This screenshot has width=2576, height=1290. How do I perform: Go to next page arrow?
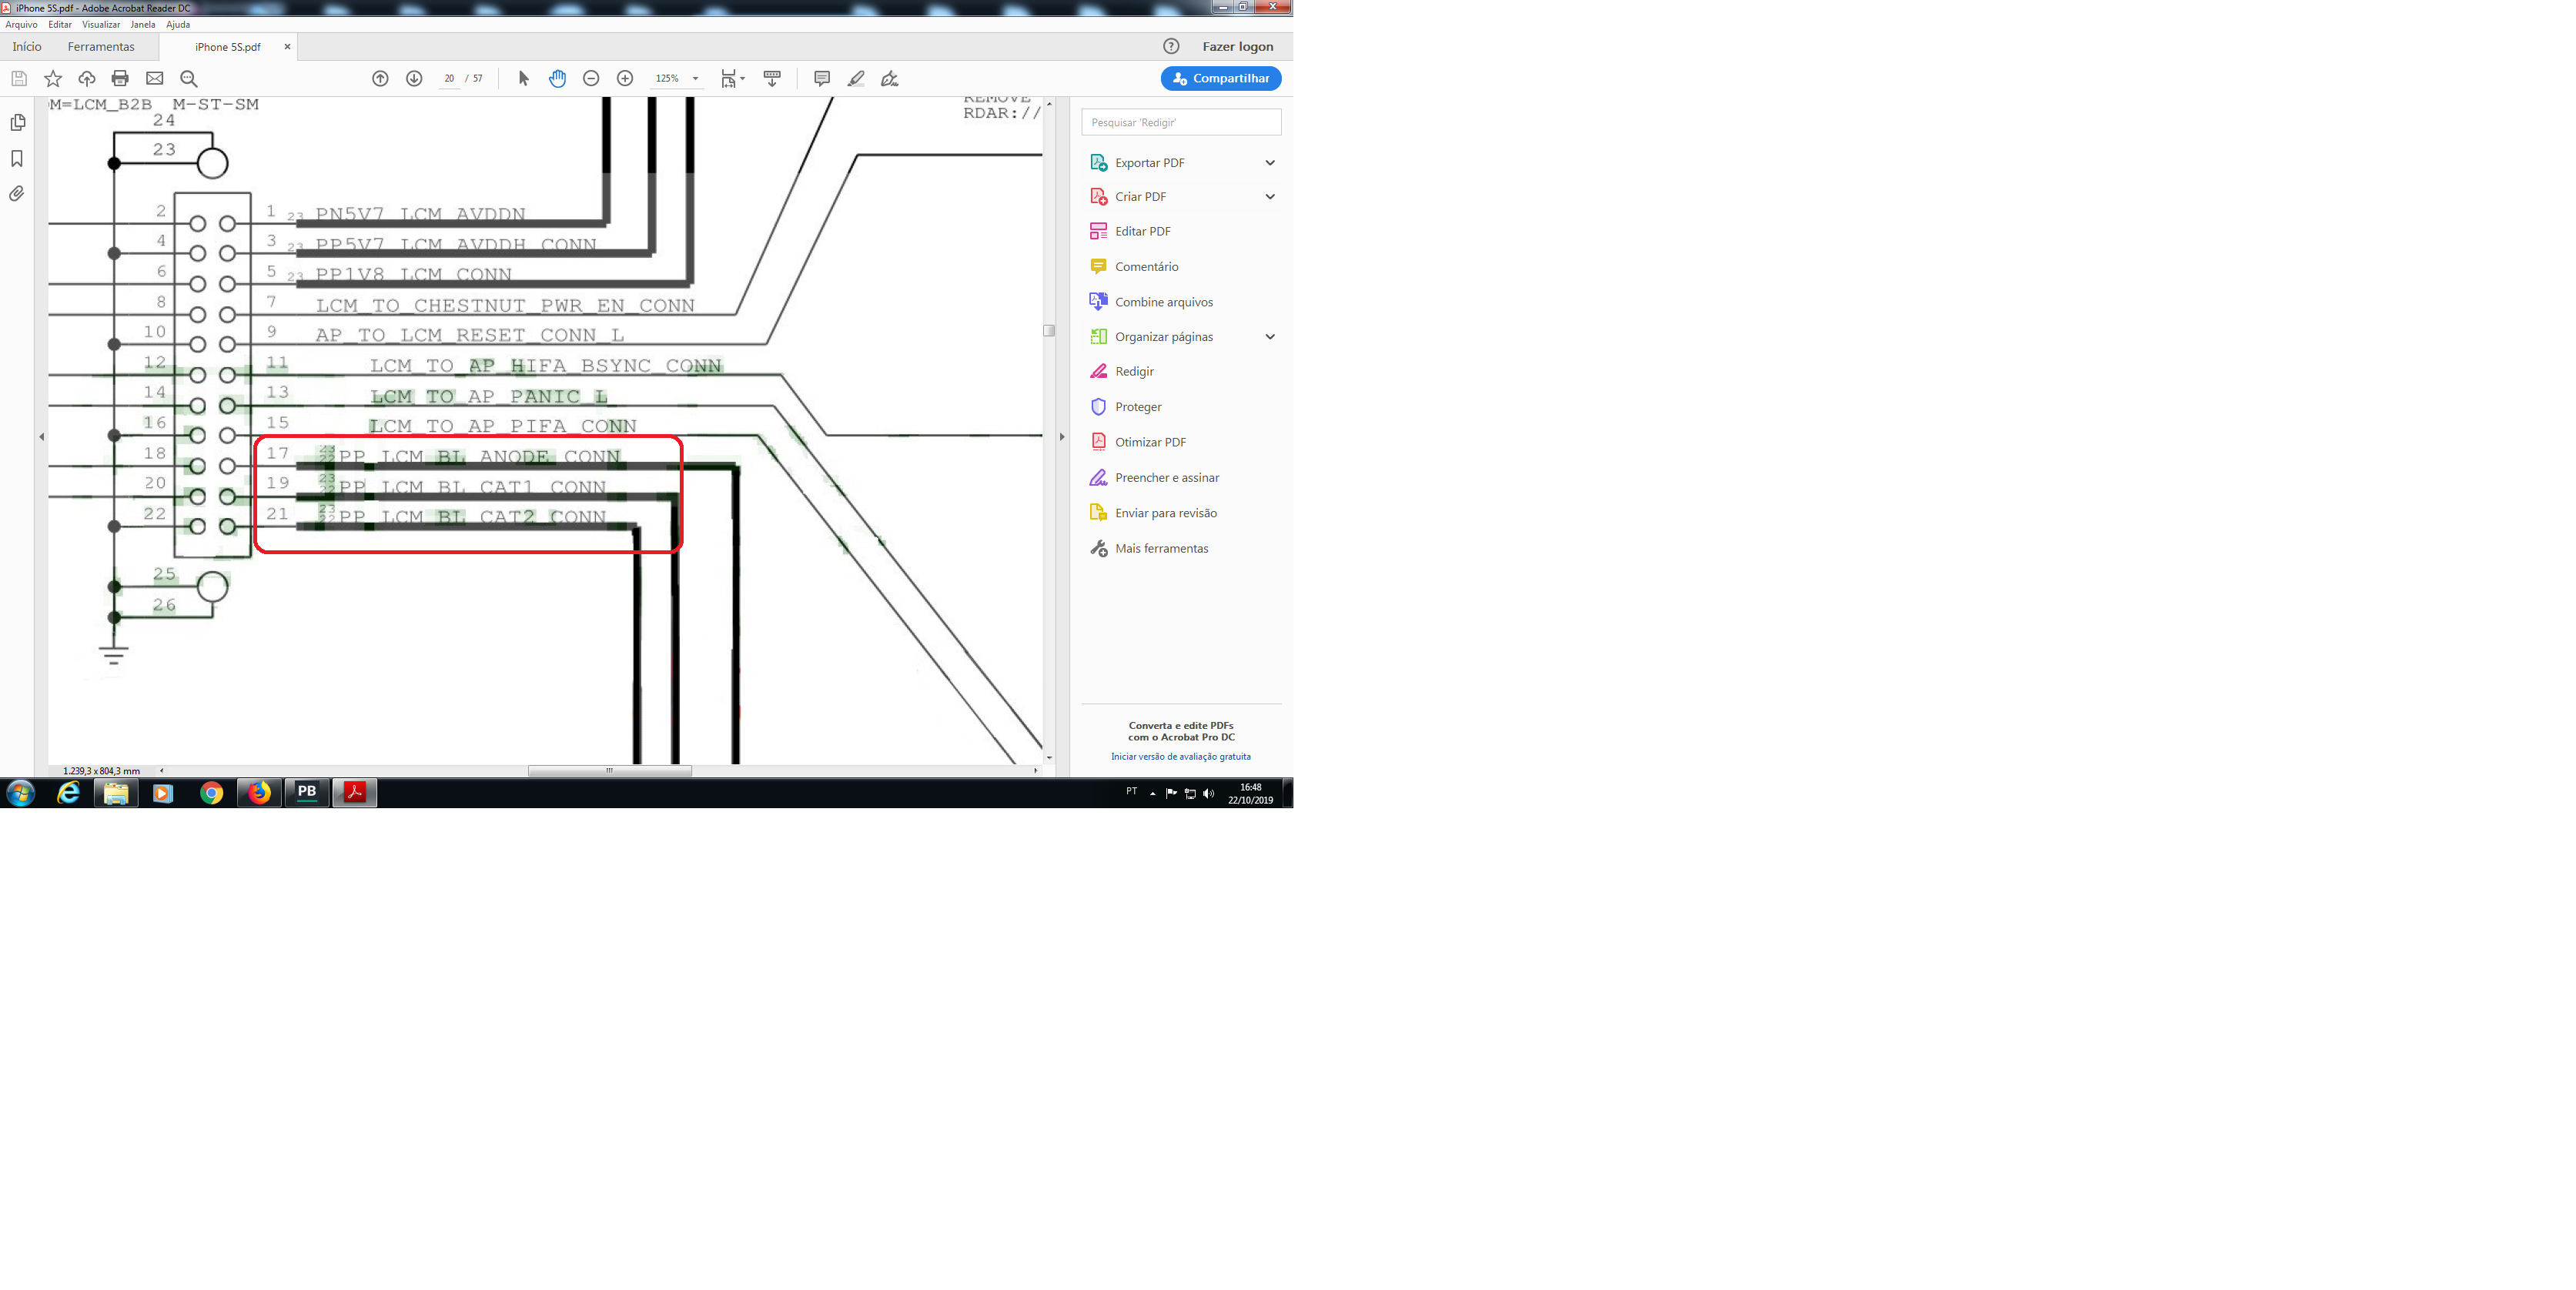(414, 78)
